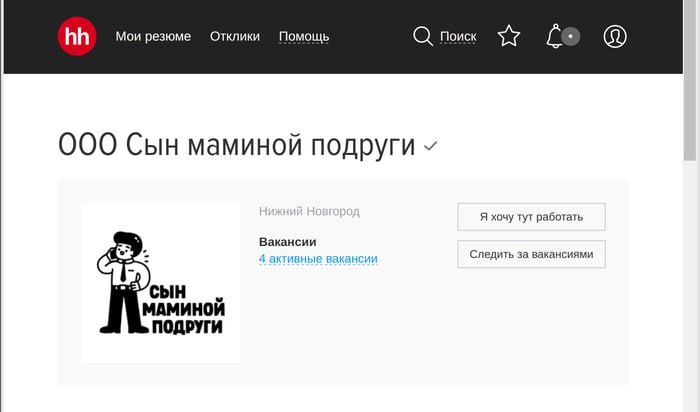Expand 4 активные вакансии link
This screenshot has width=700, height=412.
318,259
